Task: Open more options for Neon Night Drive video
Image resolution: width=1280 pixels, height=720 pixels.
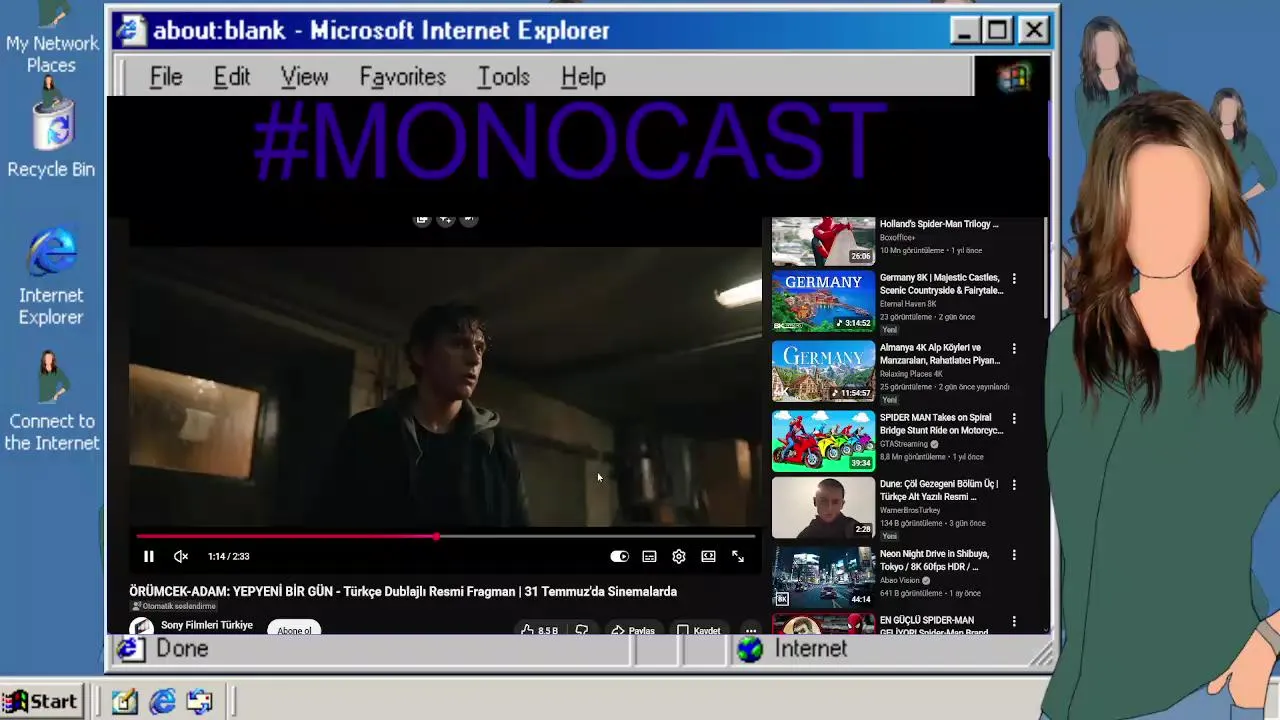Action: 1014,555
